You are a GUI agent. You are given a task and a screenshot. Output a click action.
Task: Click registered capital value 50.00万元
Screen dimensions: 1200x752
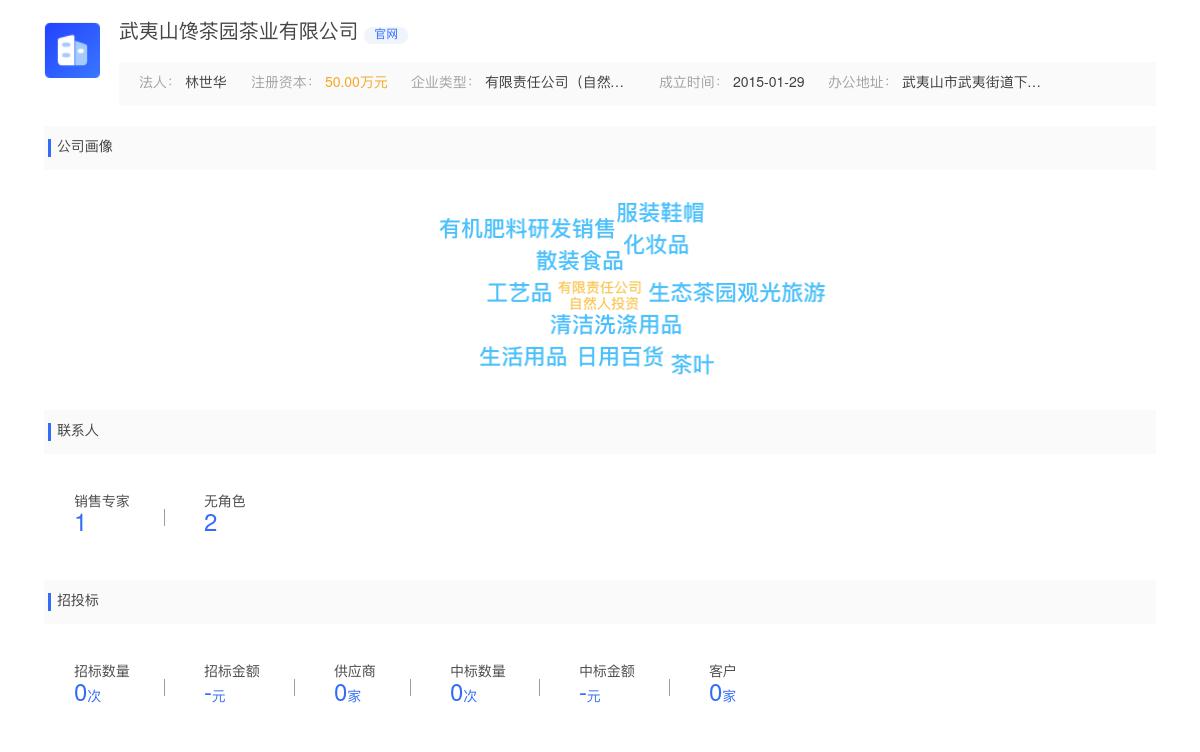356,83
